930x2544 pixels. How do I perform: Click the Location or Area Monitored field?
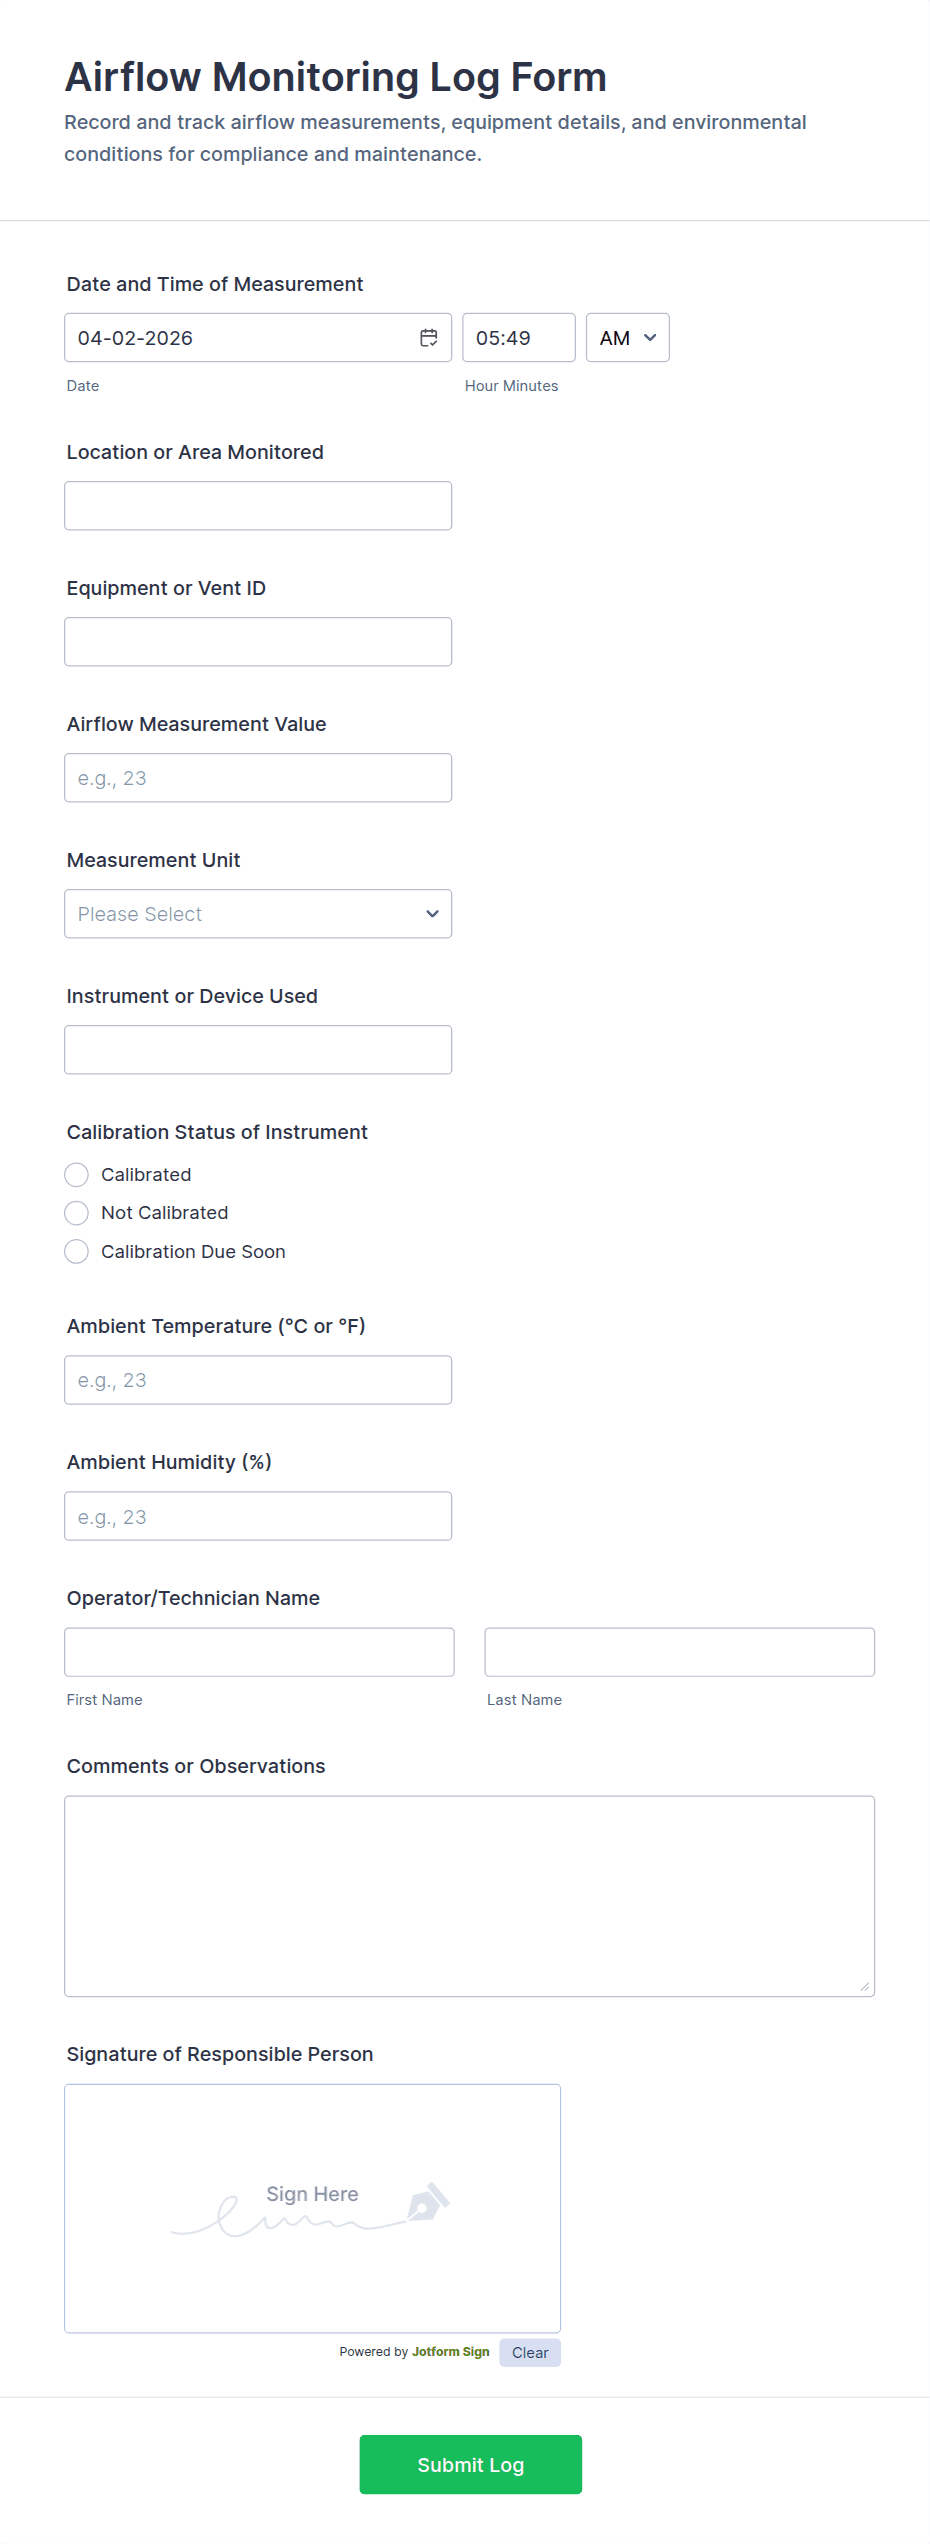point(258,506)
